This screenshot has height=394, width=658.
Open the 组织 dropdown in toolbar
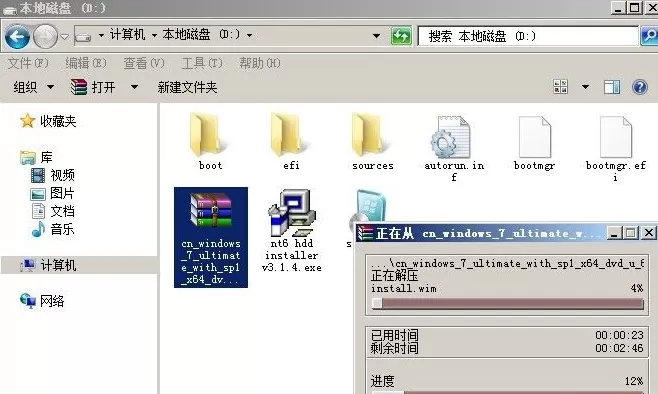34,87
